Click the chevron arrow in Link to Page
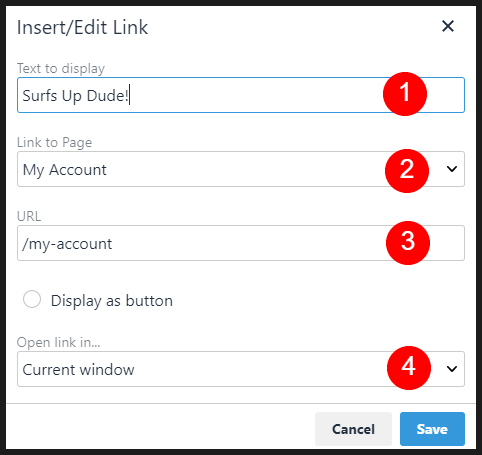Image resolution: width=482 pixels, height=455 pixels. point(452,169)
